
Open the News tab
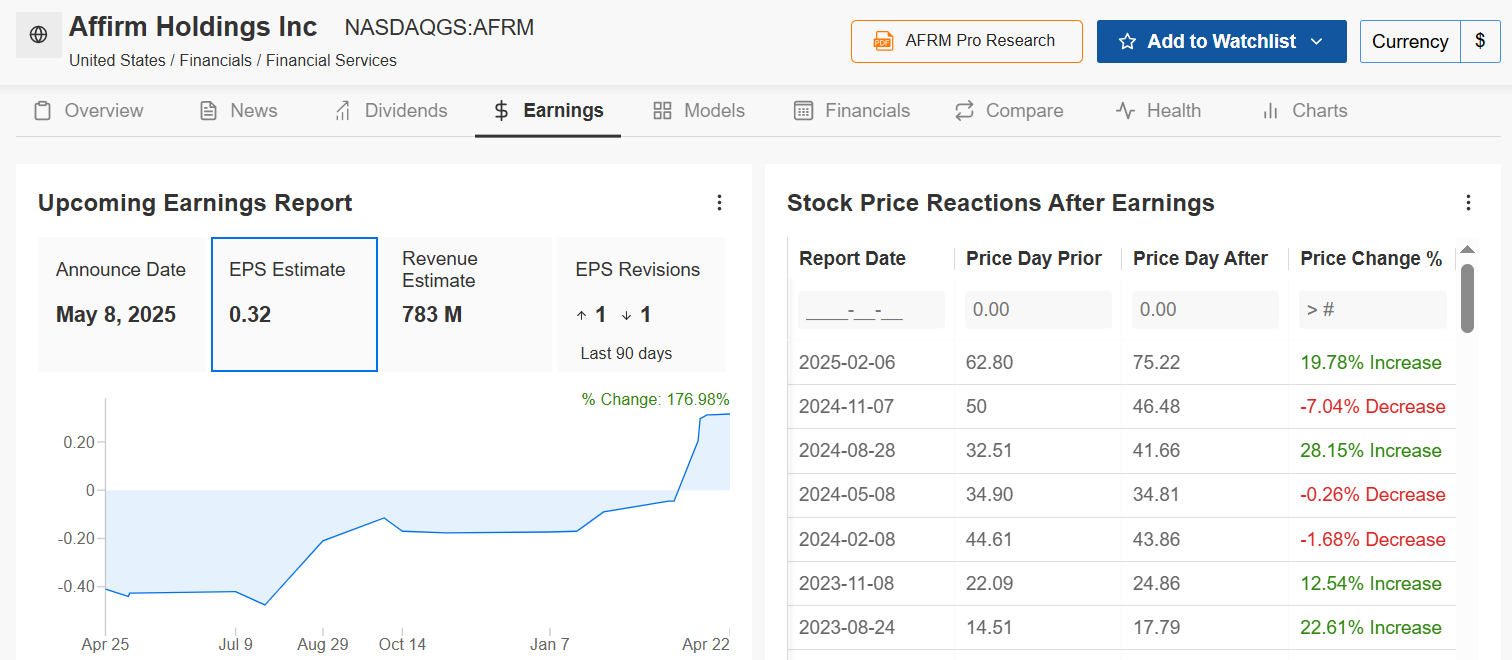[x=238, y=111]
